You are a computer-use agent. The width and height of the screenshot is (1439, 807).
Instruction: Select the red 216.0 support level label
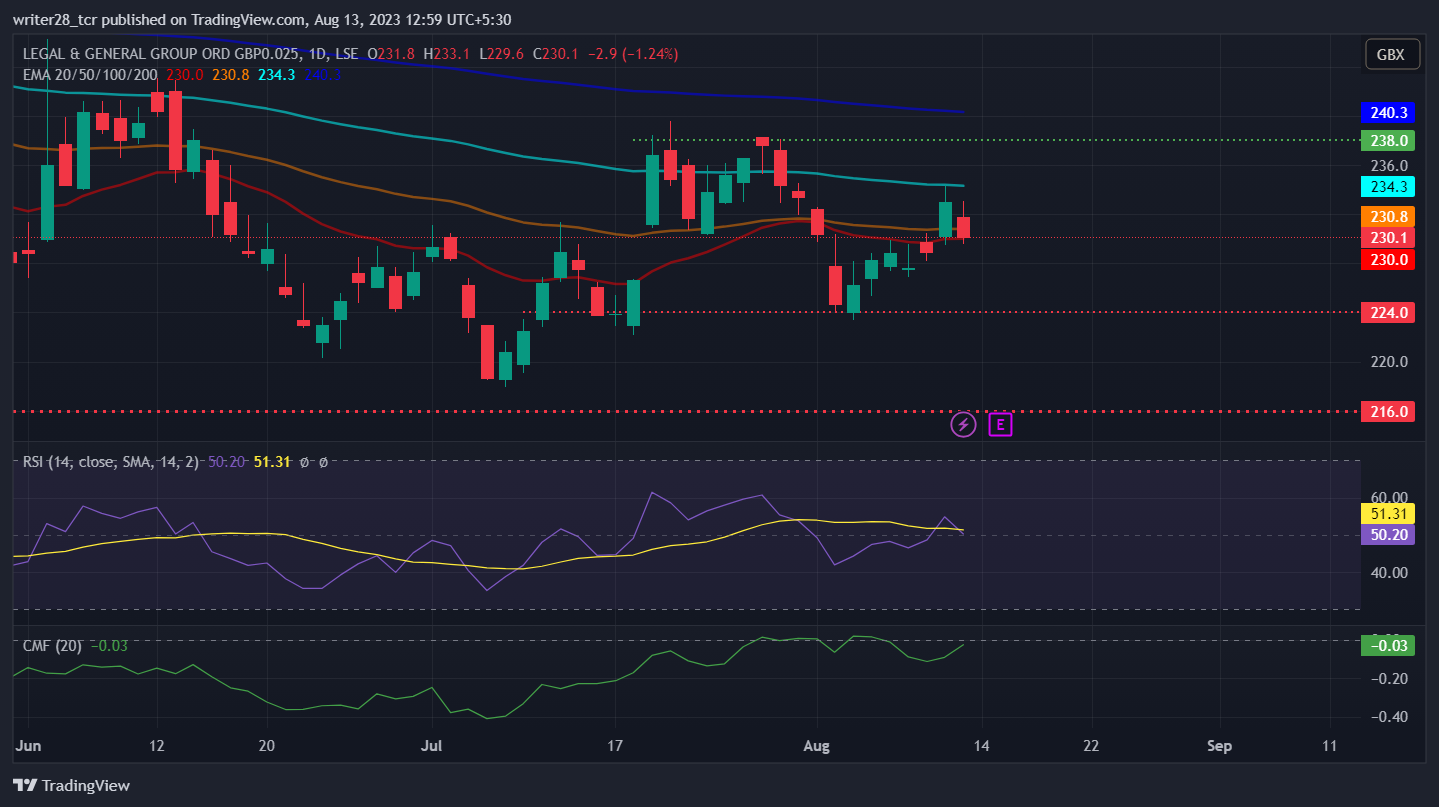(x=1388, y=411)
